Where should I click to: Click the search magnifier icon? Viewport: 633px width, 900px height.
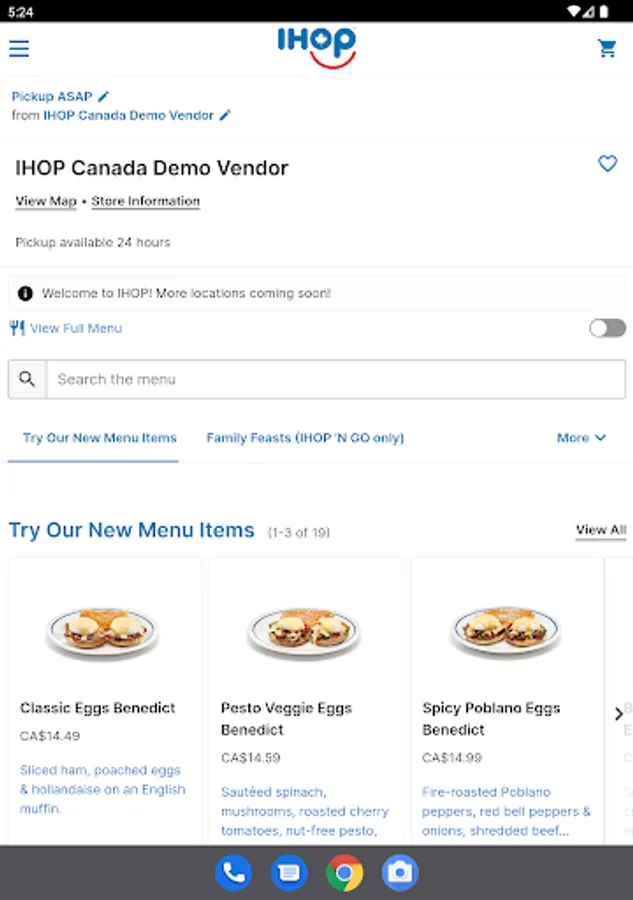tap(28, 379)
